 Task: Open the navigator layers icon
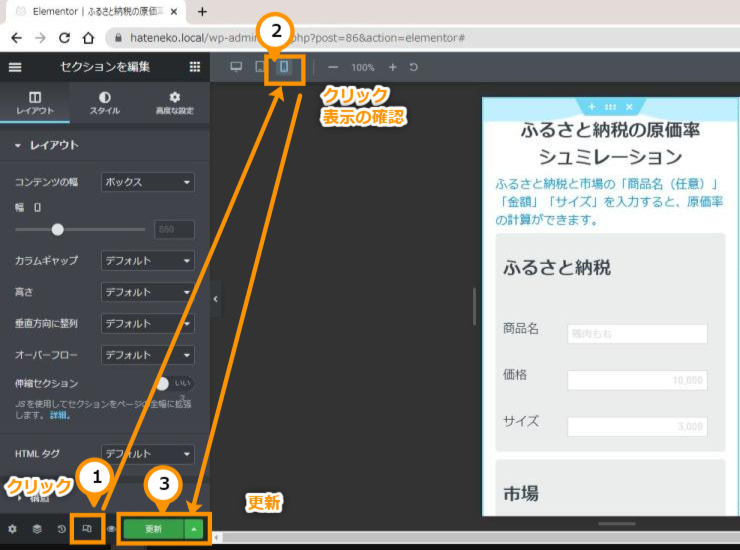(37, 529)
